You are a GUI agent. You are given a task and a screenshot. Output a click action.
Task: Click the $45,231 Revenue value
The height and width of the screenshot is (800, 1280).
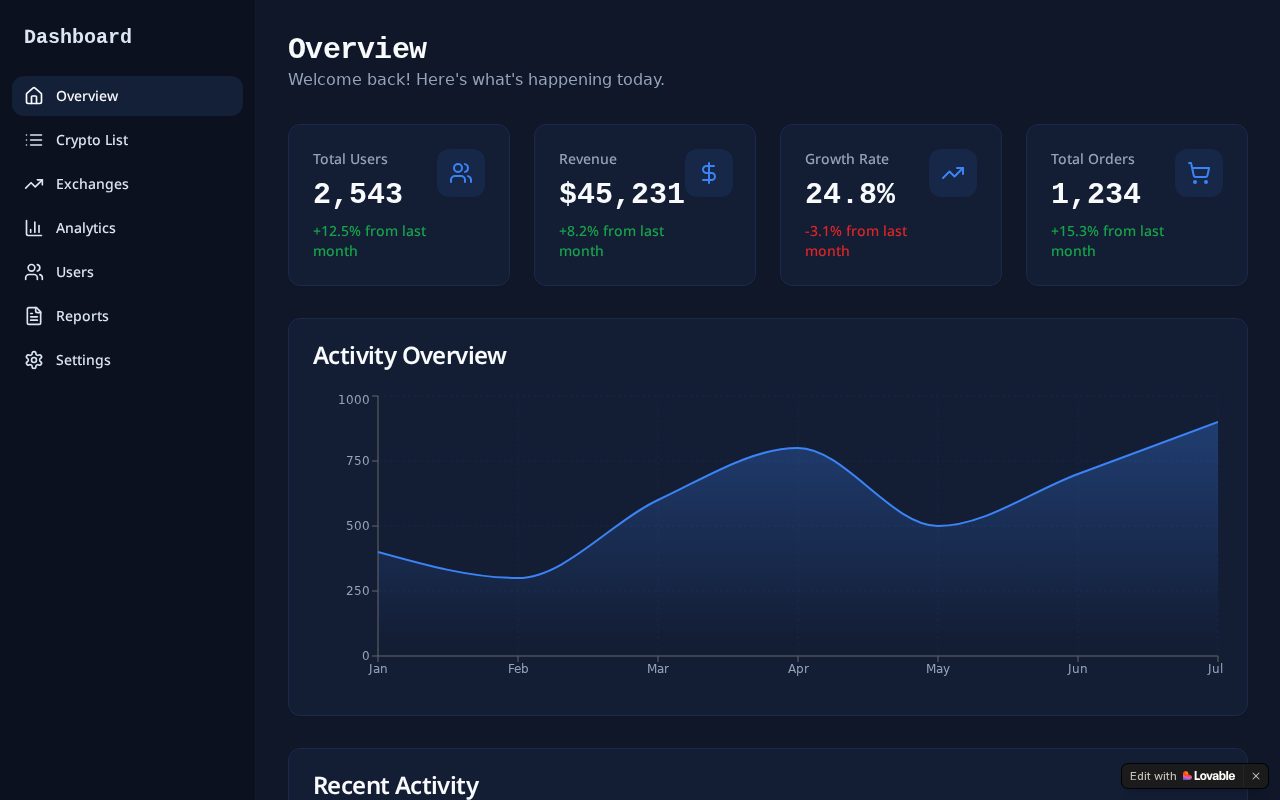pos(622,194)
